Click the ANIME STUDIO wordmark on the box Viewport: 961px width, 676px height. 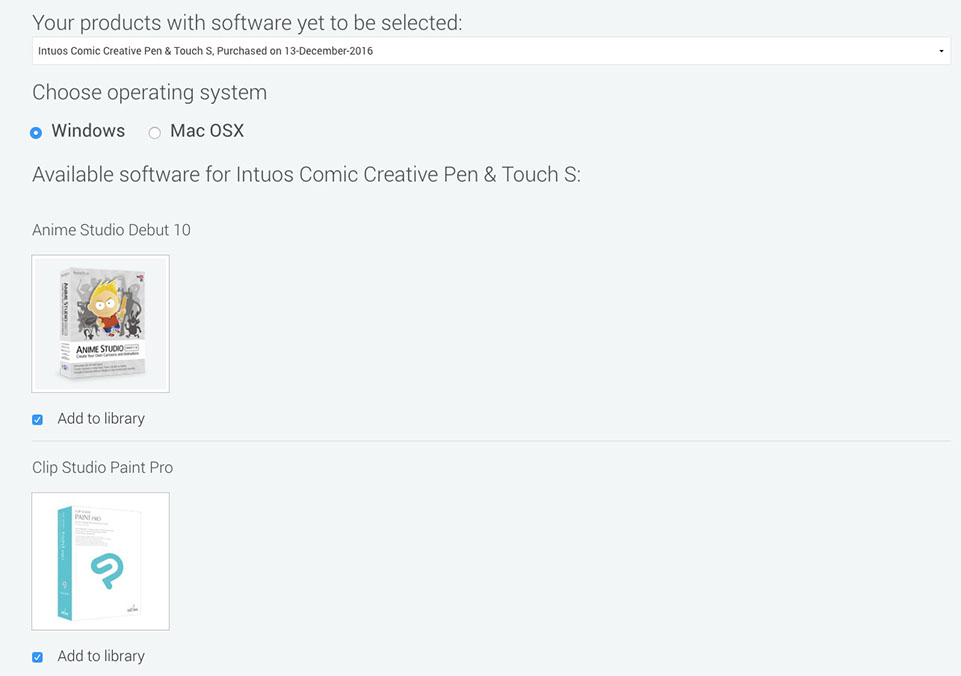(x=100, y=349)
